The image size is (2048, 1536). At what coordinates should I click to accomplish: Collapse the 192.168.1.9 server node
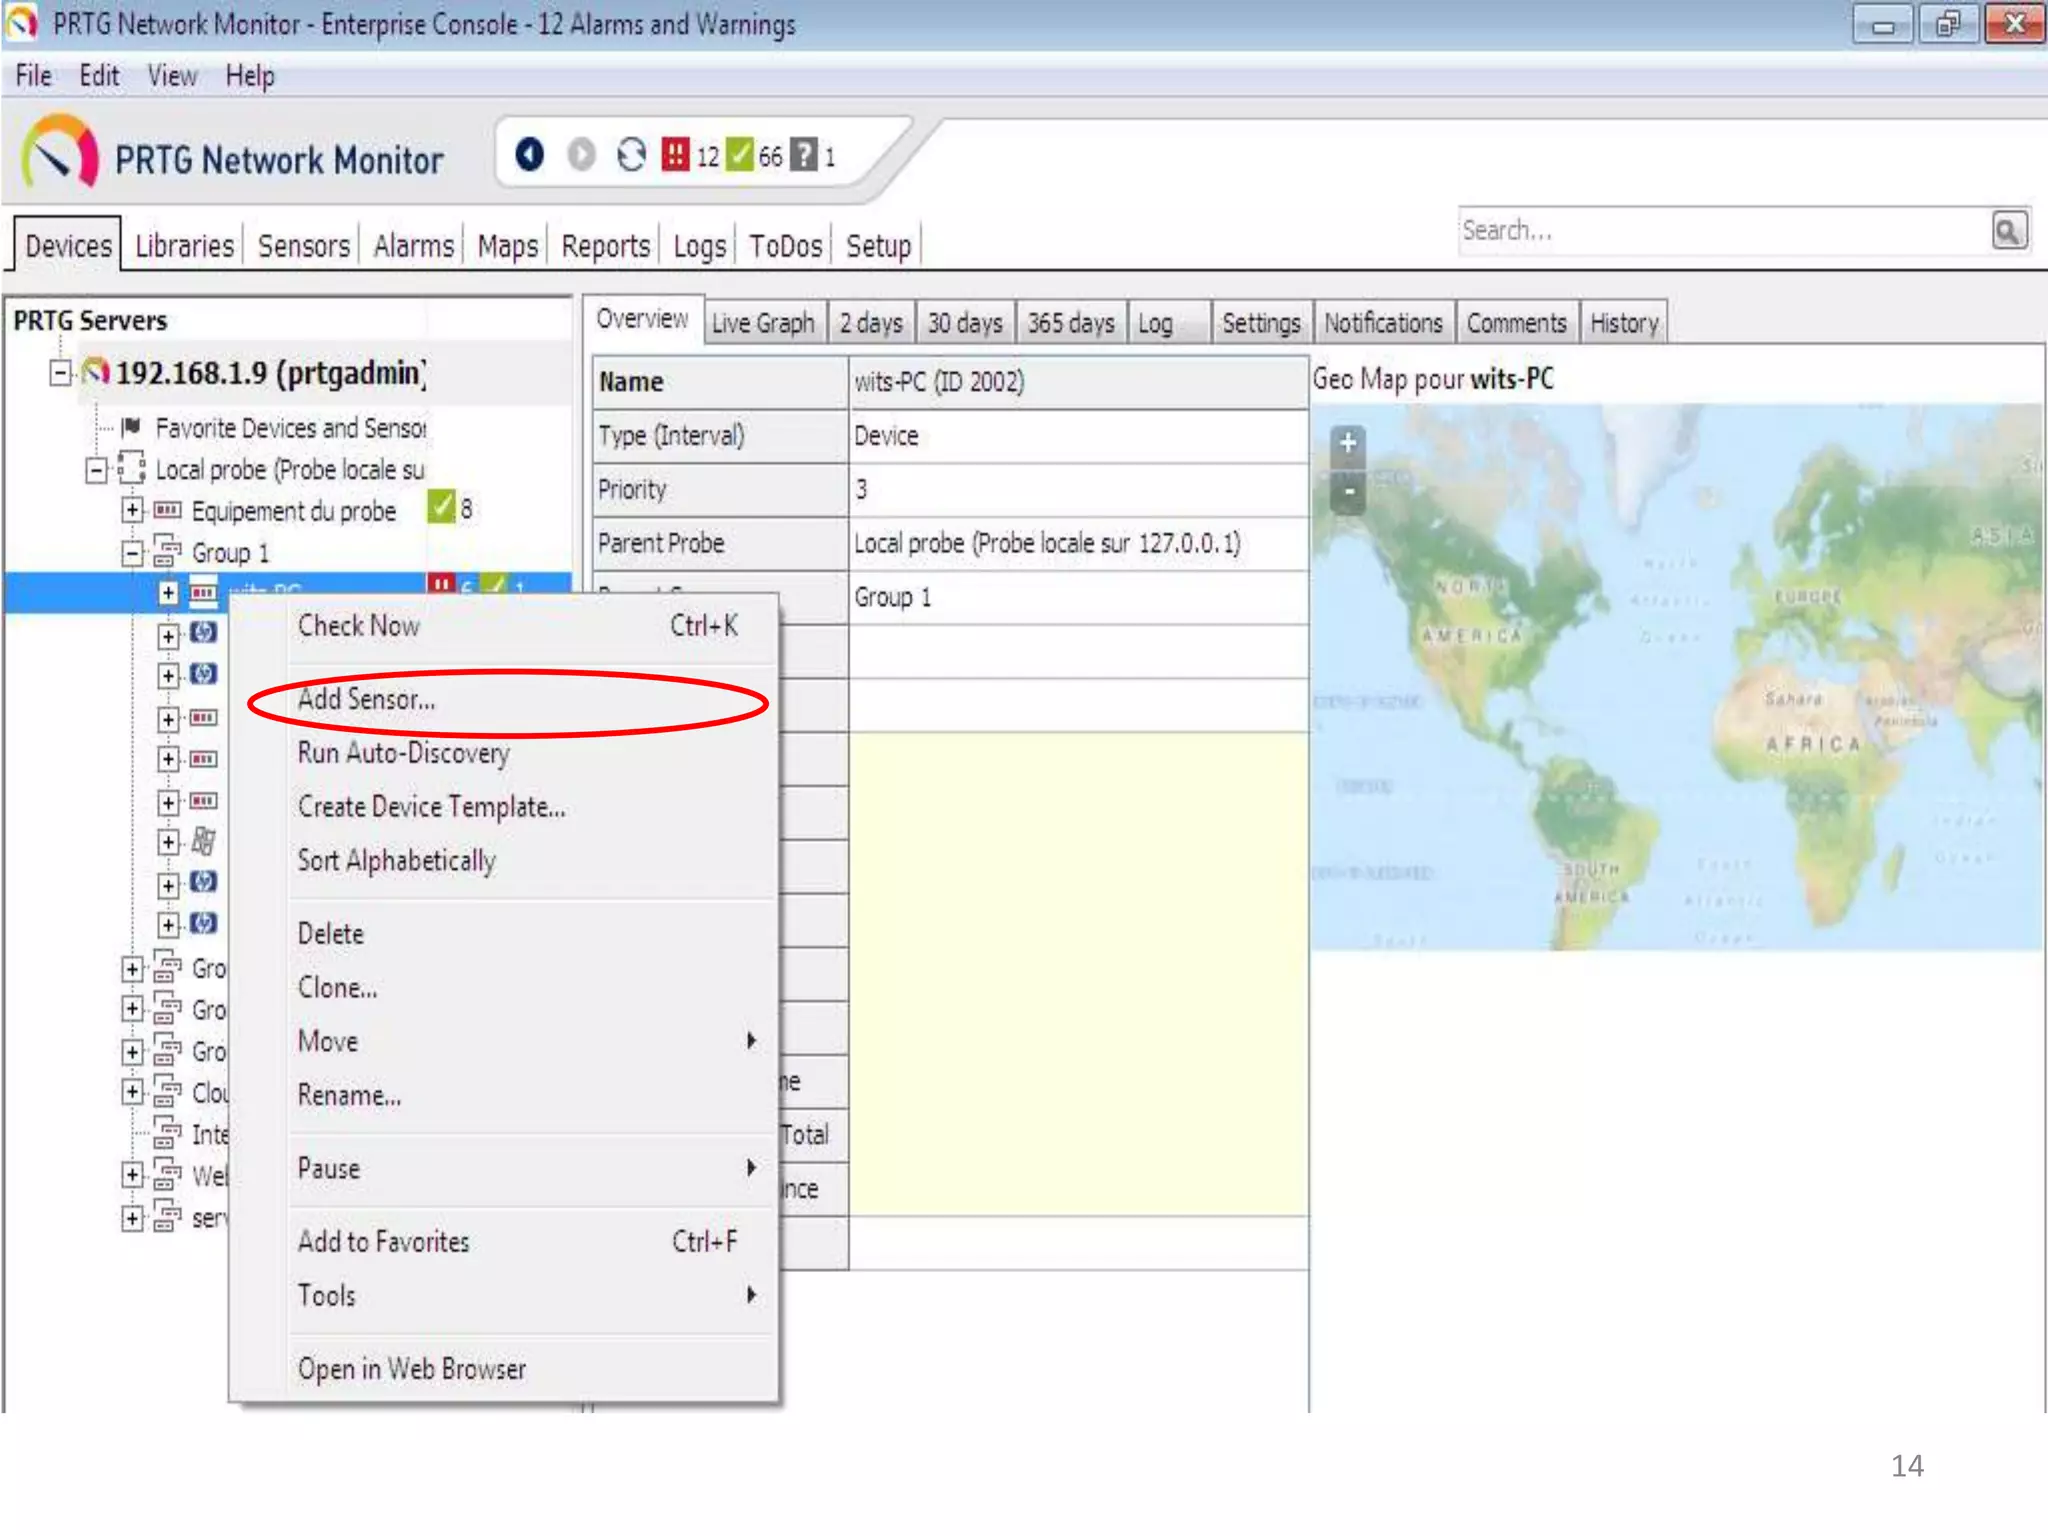(x=60, y=373)
